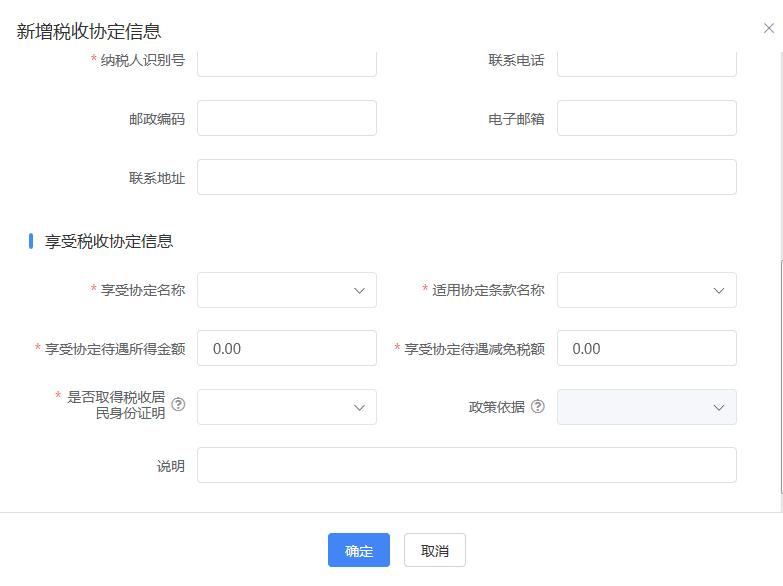783x586 pixels.
Task: Click the 享受协定待遇所得金额 amount field
Action: (x=286, y=348)
